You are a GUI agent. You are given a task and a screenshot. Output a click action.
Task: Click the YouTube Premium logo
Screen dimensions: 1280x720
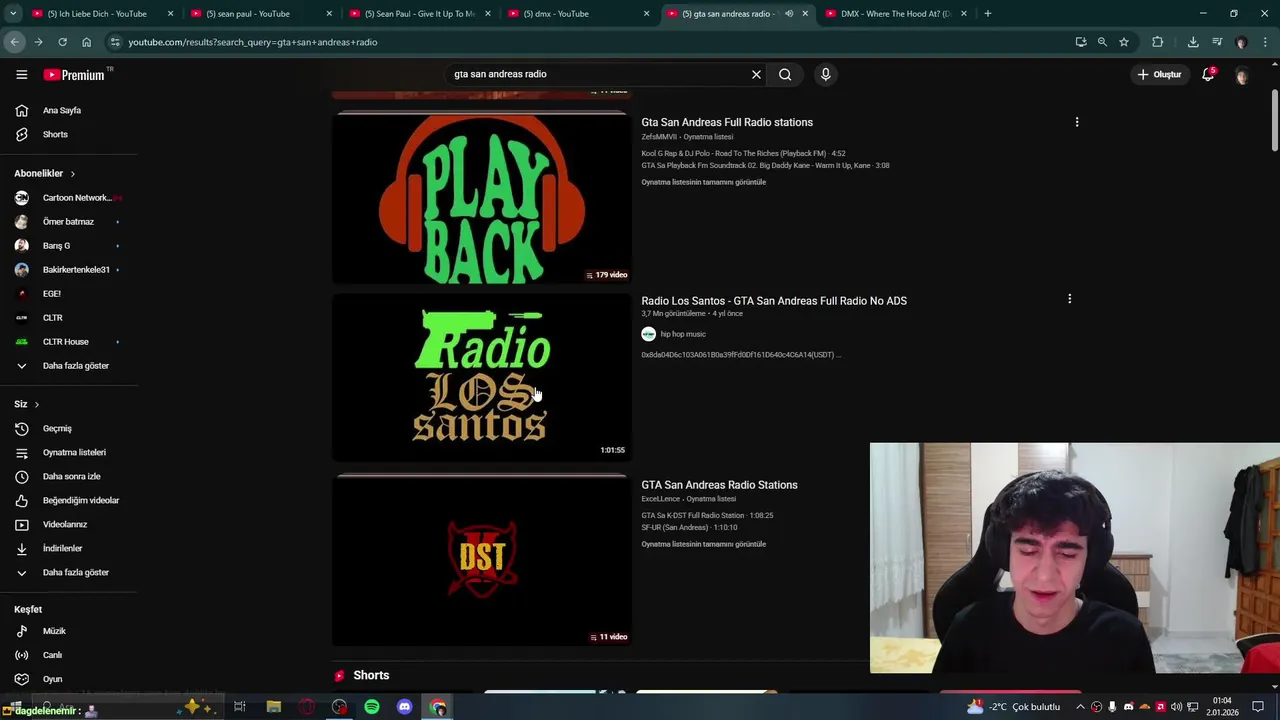(74, 74)
